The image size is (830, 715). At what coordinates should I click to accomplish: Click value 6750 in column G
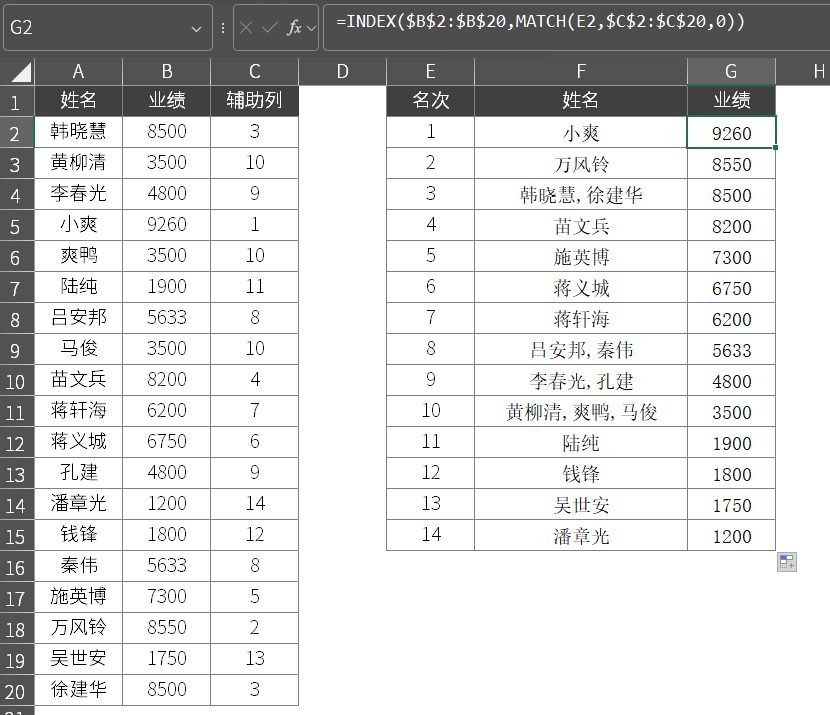coord(731,288)
